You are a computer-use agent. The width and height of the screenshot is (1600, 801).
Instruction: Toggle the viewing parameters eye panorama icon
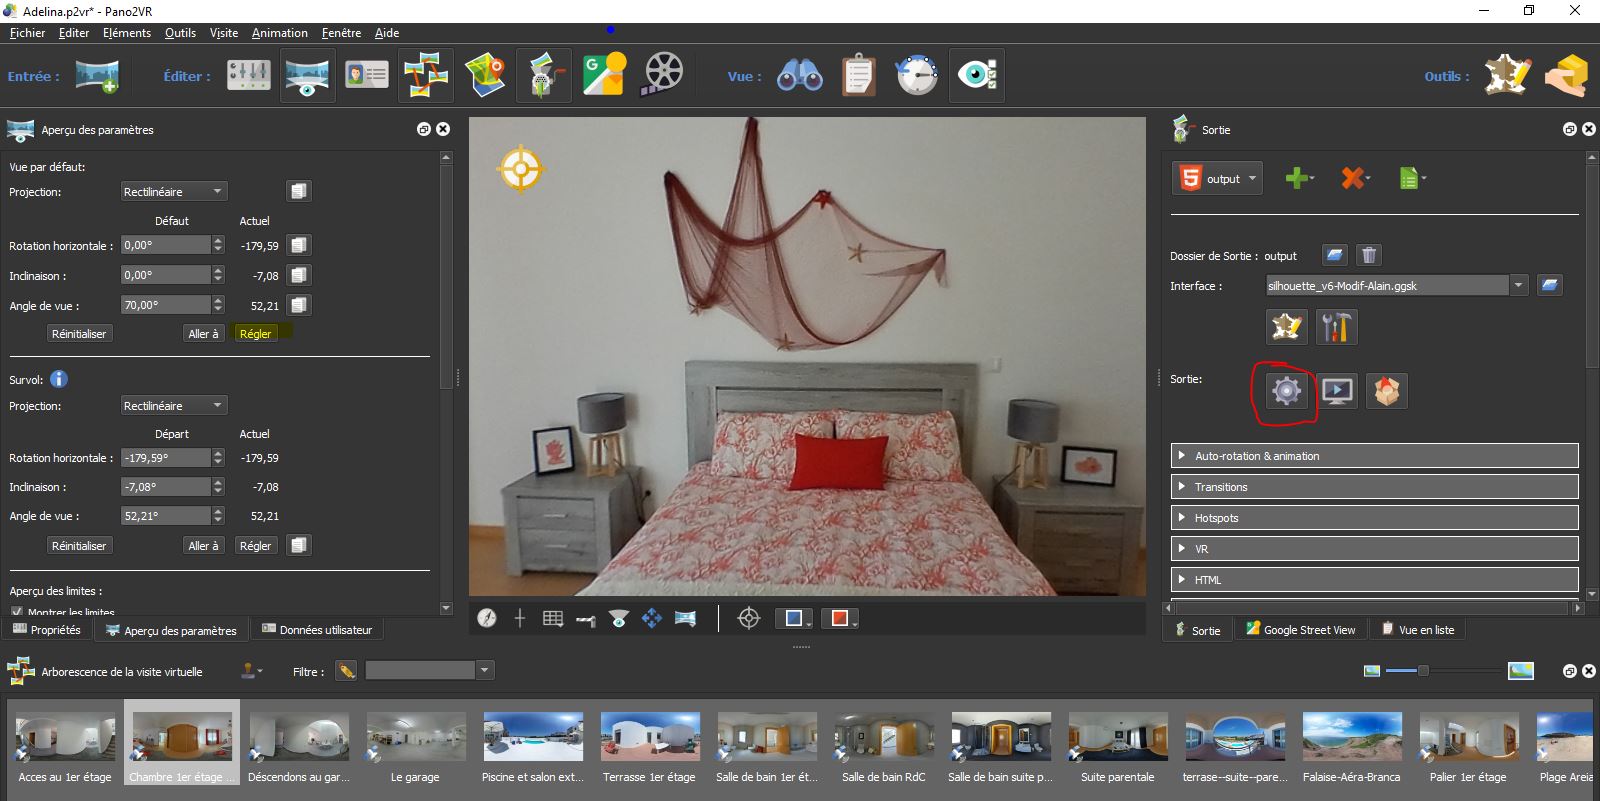point(307,75)
